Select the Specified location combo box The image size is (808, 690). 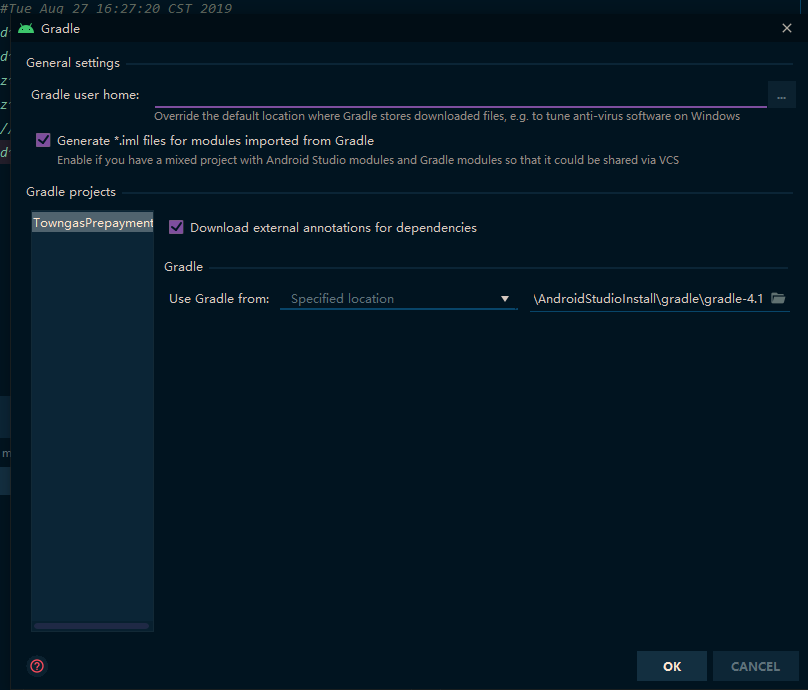[398, 299]
